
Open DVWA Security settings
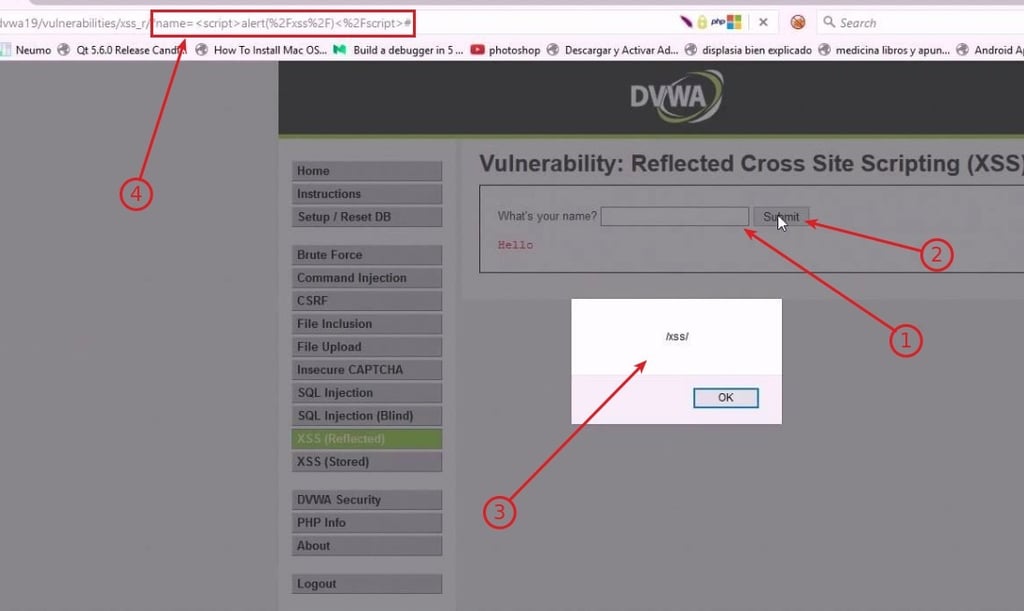tap(366, 499)
